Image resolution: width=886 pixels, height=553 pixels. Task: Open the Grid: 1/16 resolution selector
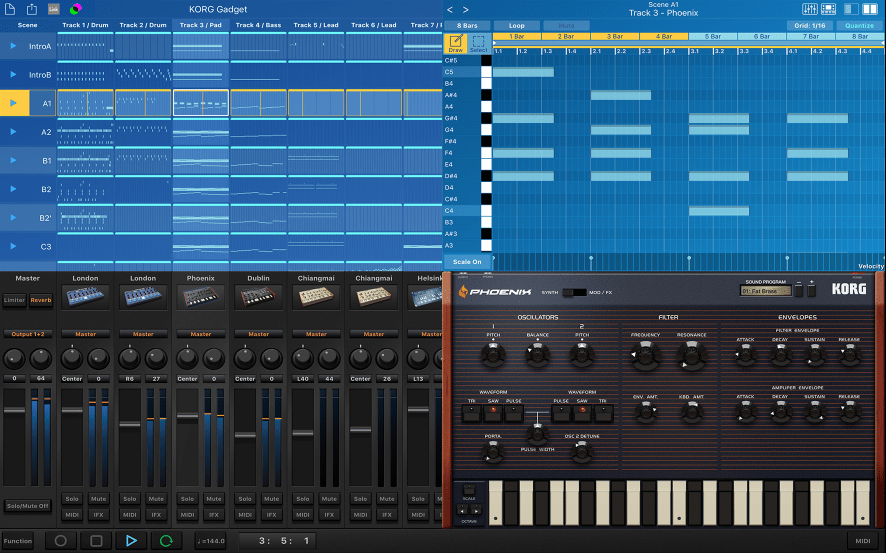pyautogui.click(x=810, y=25)
